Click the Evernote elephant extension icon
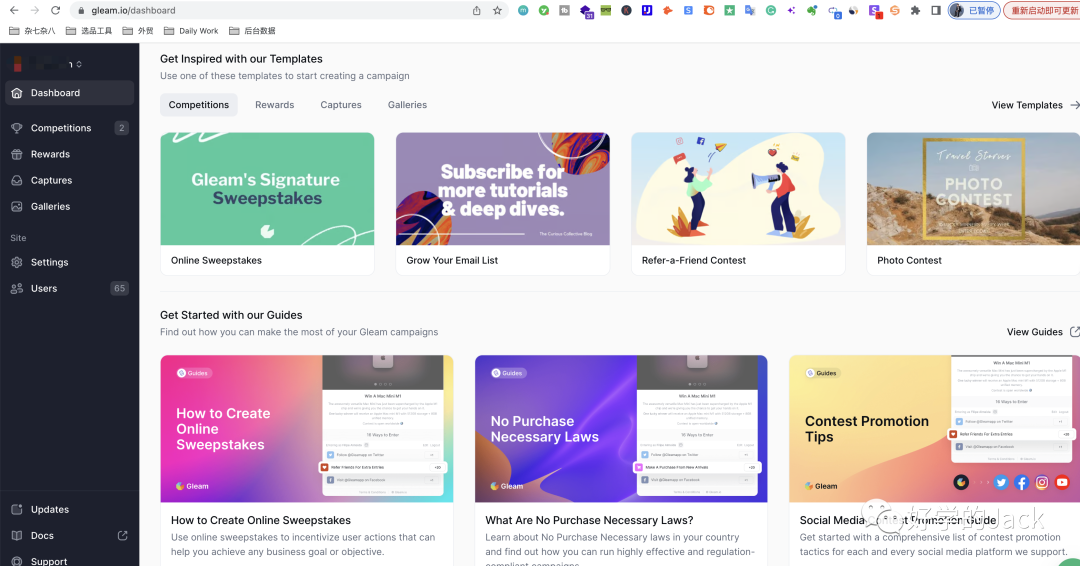Image resolution: width=1080 pixels, height=566 pixels. tap(812, 10)
